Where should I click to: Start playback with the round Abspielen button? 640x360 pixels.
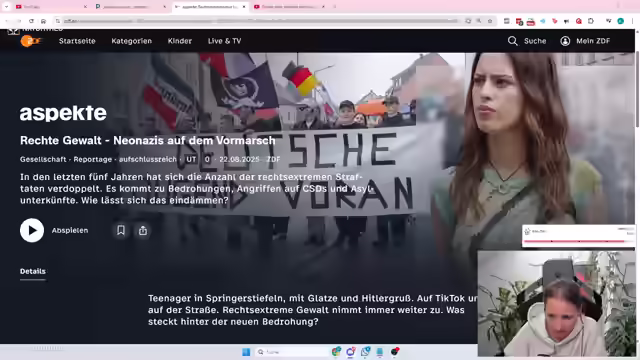(32, 230)
